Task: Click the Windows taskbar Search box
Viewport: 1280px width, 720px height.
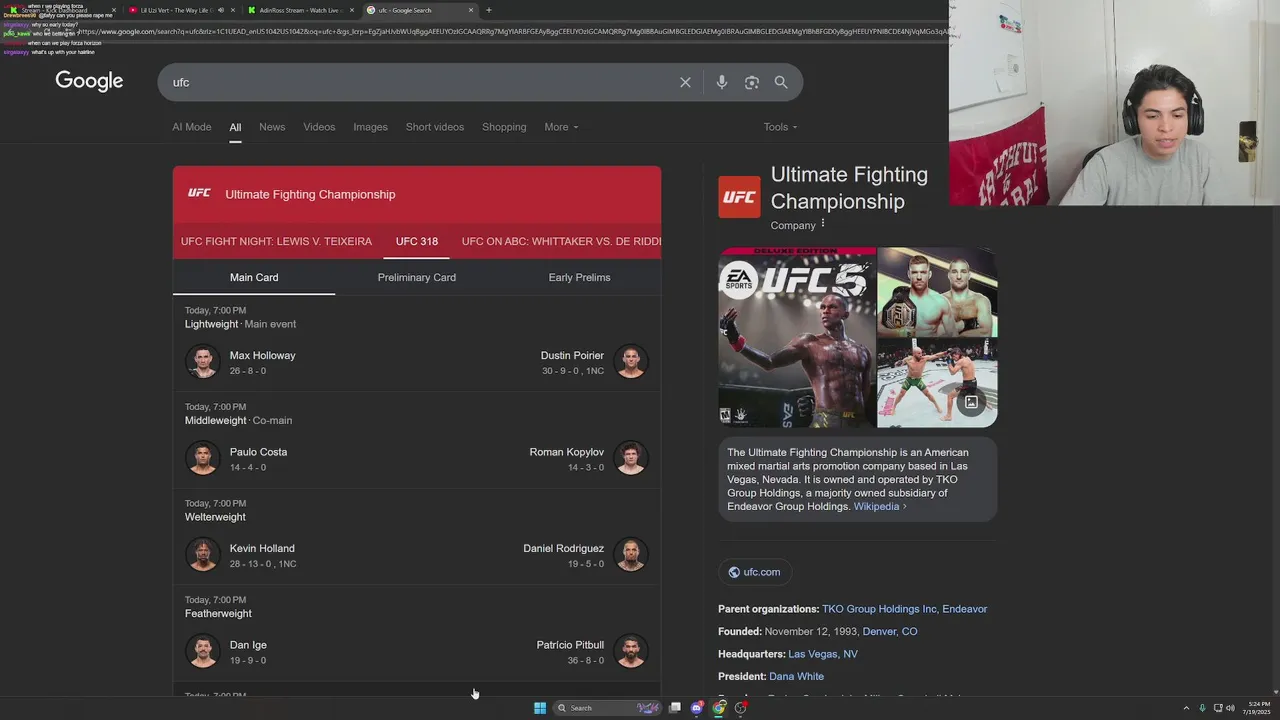Action: point(608,708)
